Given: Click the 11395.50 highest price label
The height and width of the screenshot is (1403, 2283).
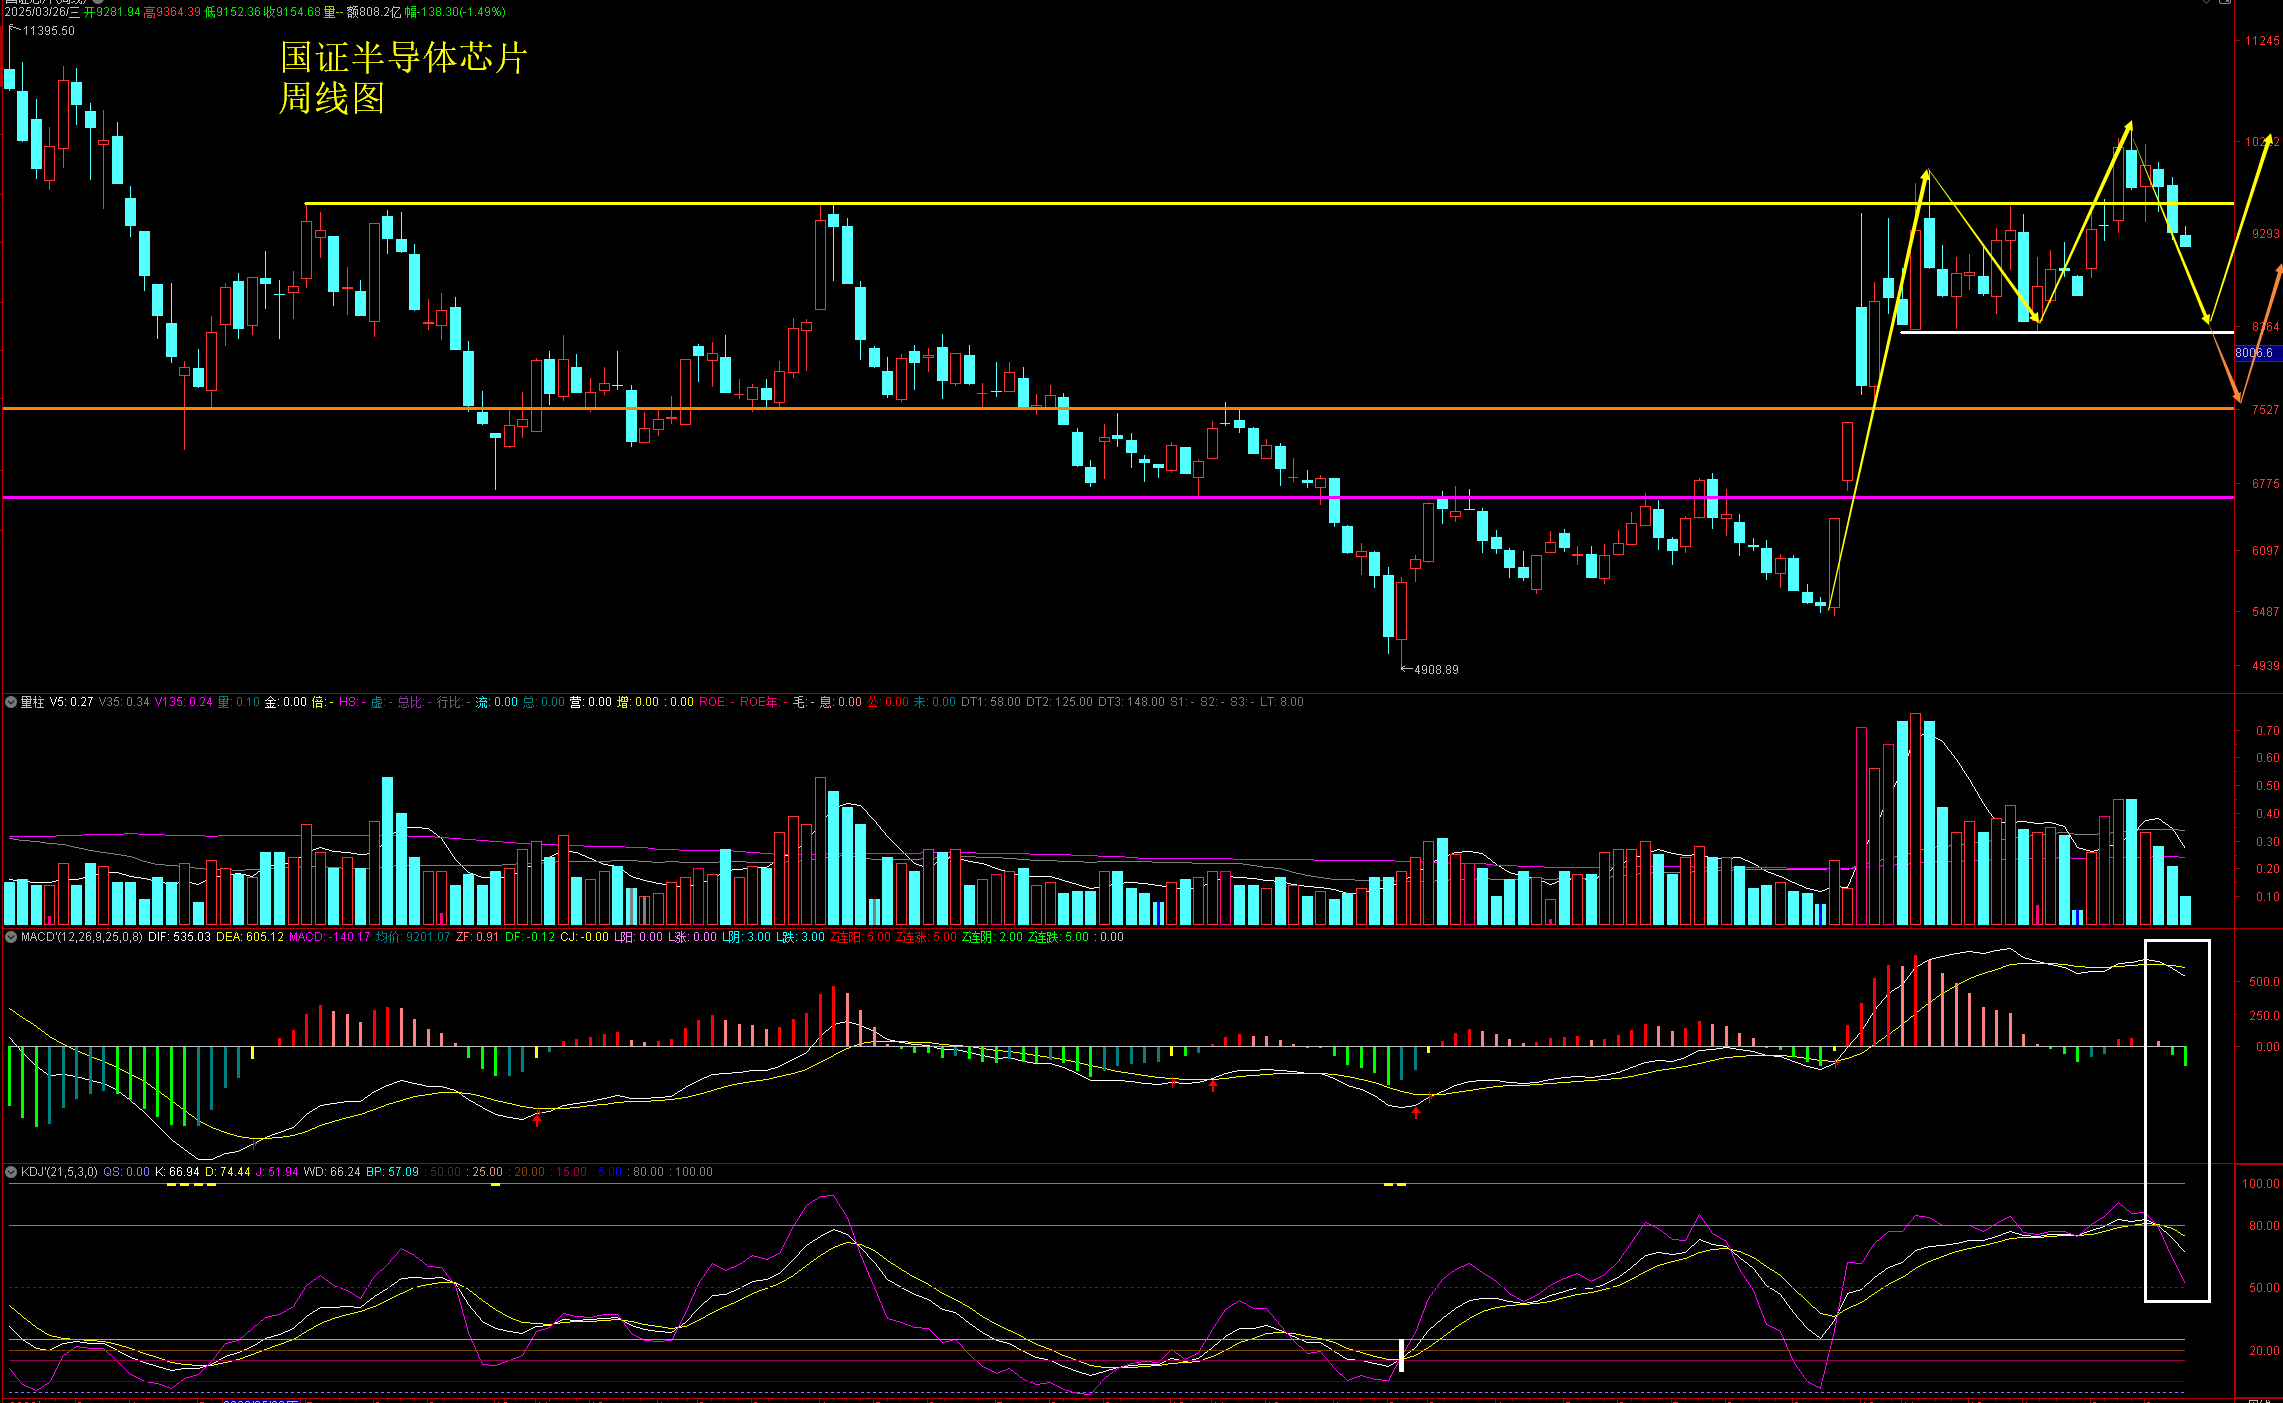Looking at the screenshot, I should (x=49, y=31).
